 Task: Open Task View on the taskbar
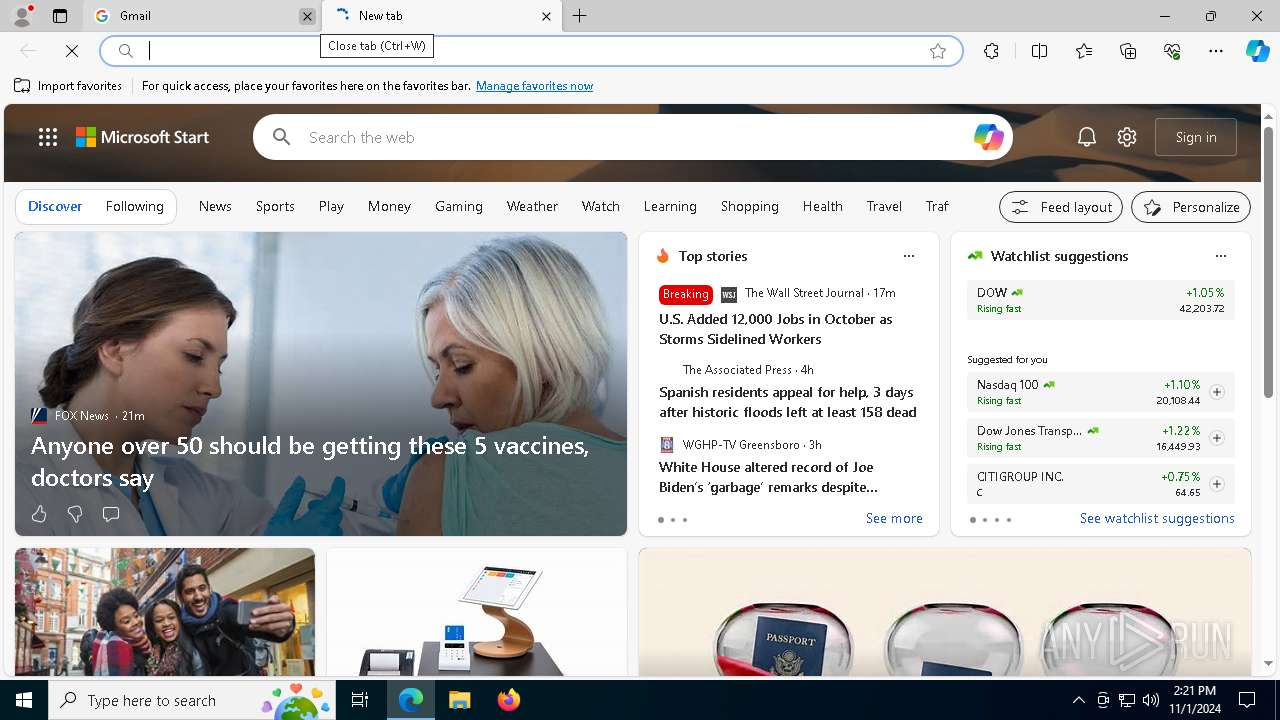(x=361, y=700)
